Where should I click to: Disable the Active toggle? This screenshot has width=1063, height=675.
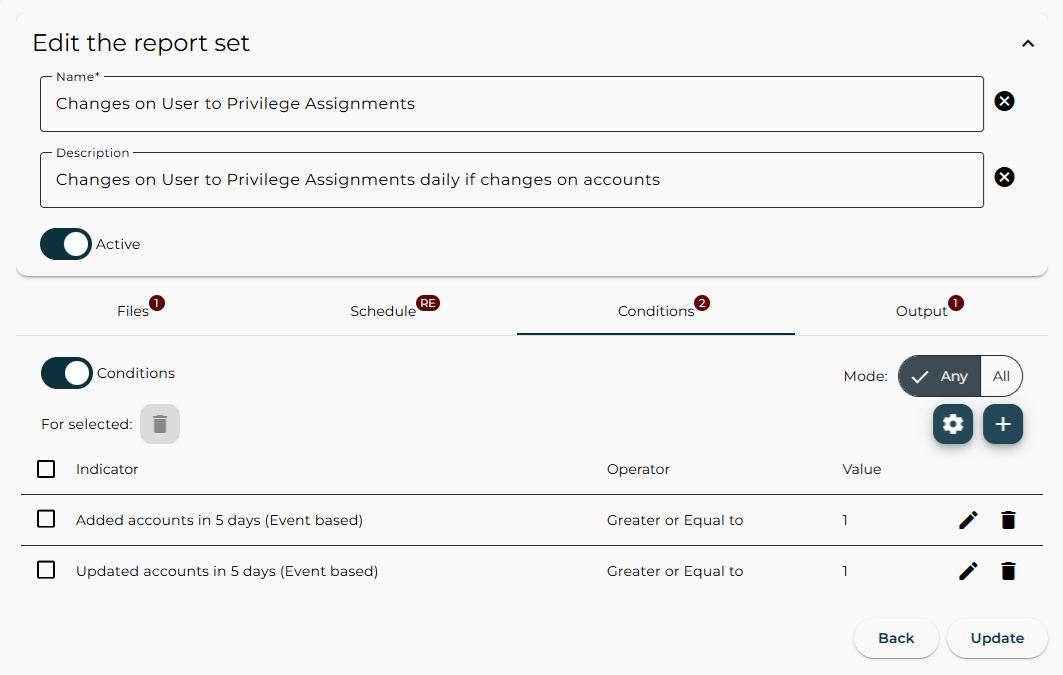click(65, 243)
